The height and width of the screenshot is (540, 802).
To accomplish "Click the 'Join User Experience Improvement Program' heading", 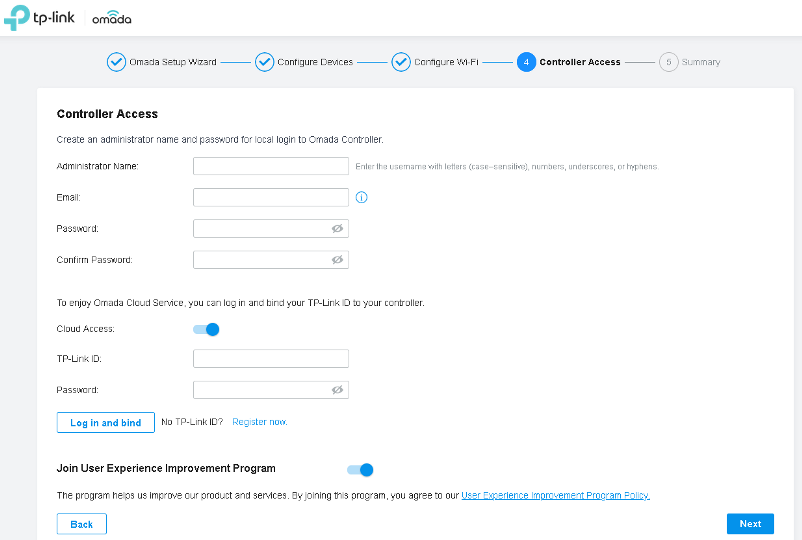I will [x=166, y=468].
